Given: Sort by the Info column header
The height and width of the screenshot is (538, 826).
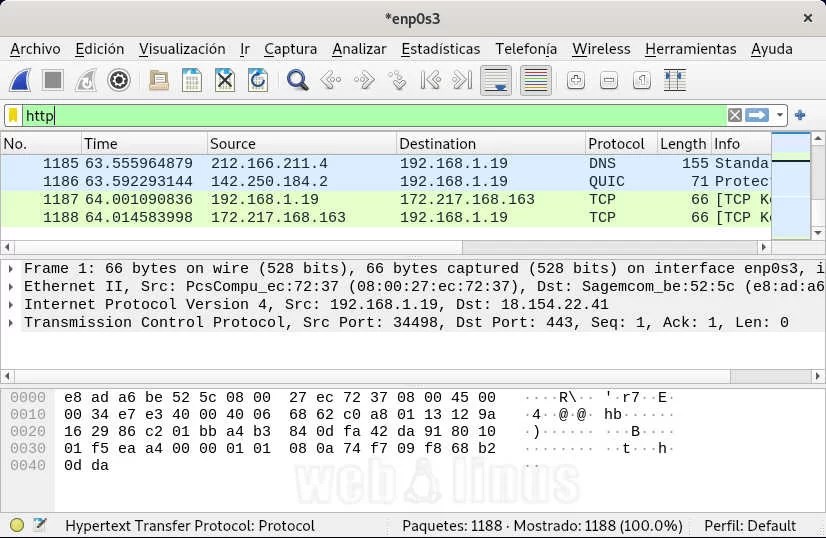Looking at the screenshot, I should (741, 144).
